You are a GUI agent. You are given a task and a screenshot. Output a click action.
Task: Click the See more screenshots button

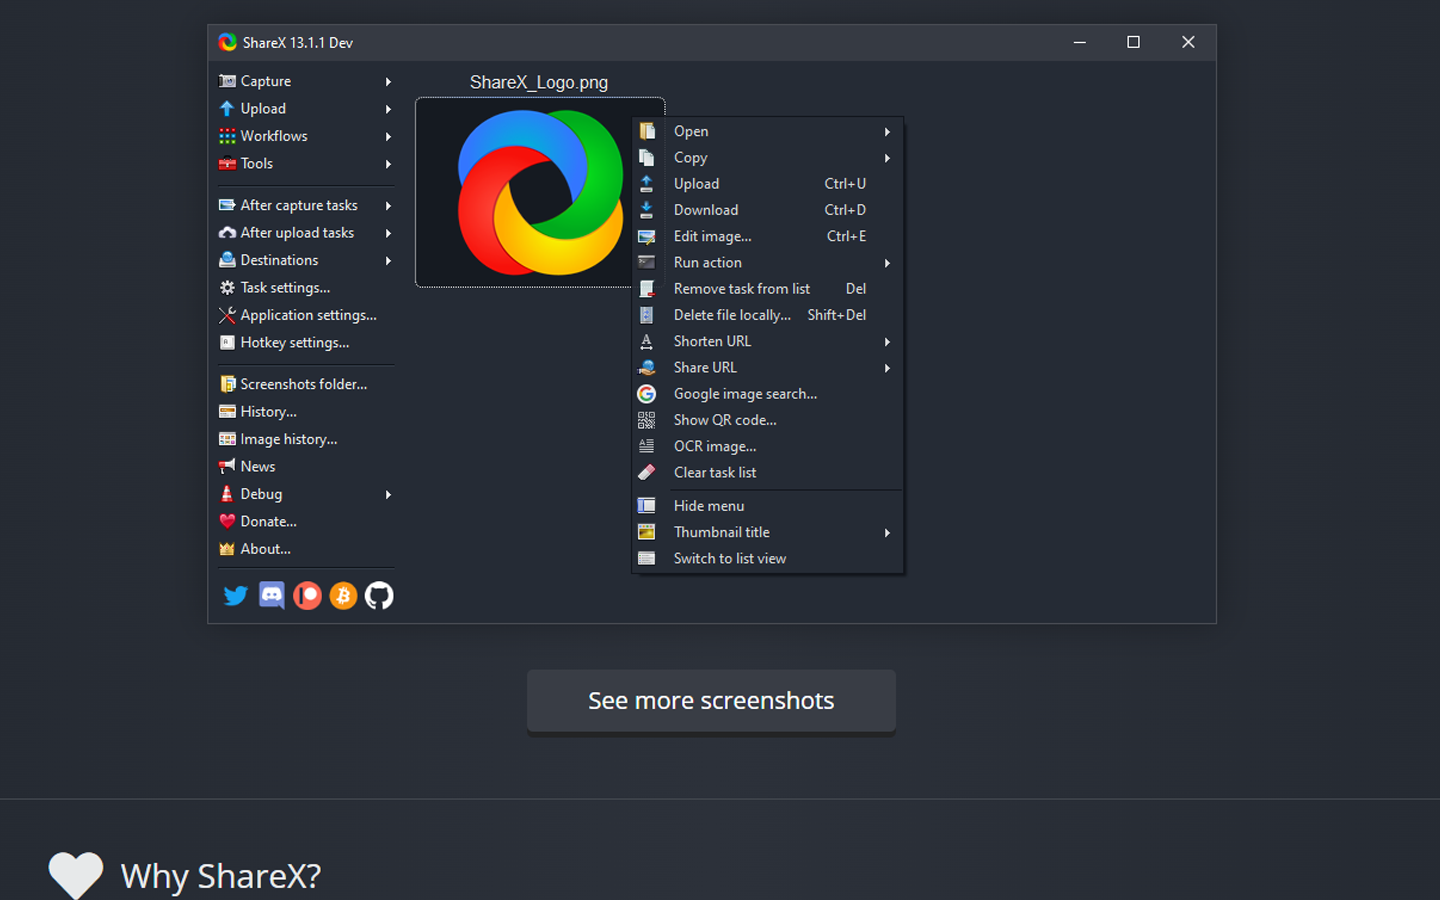711,701
